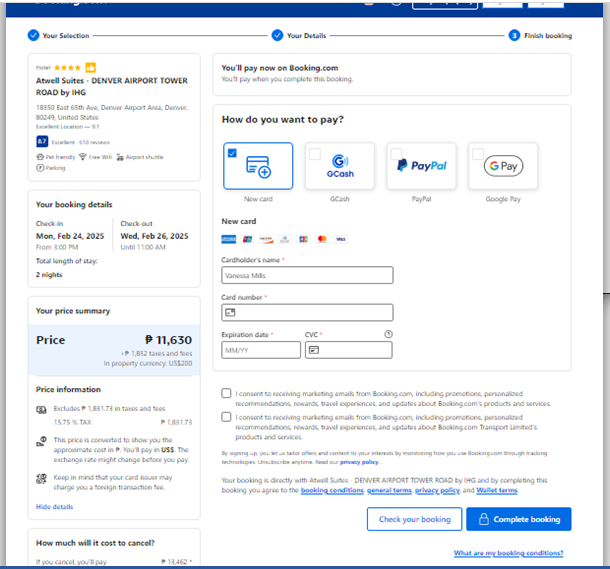Focus the Card number input field

click(307, 312)
